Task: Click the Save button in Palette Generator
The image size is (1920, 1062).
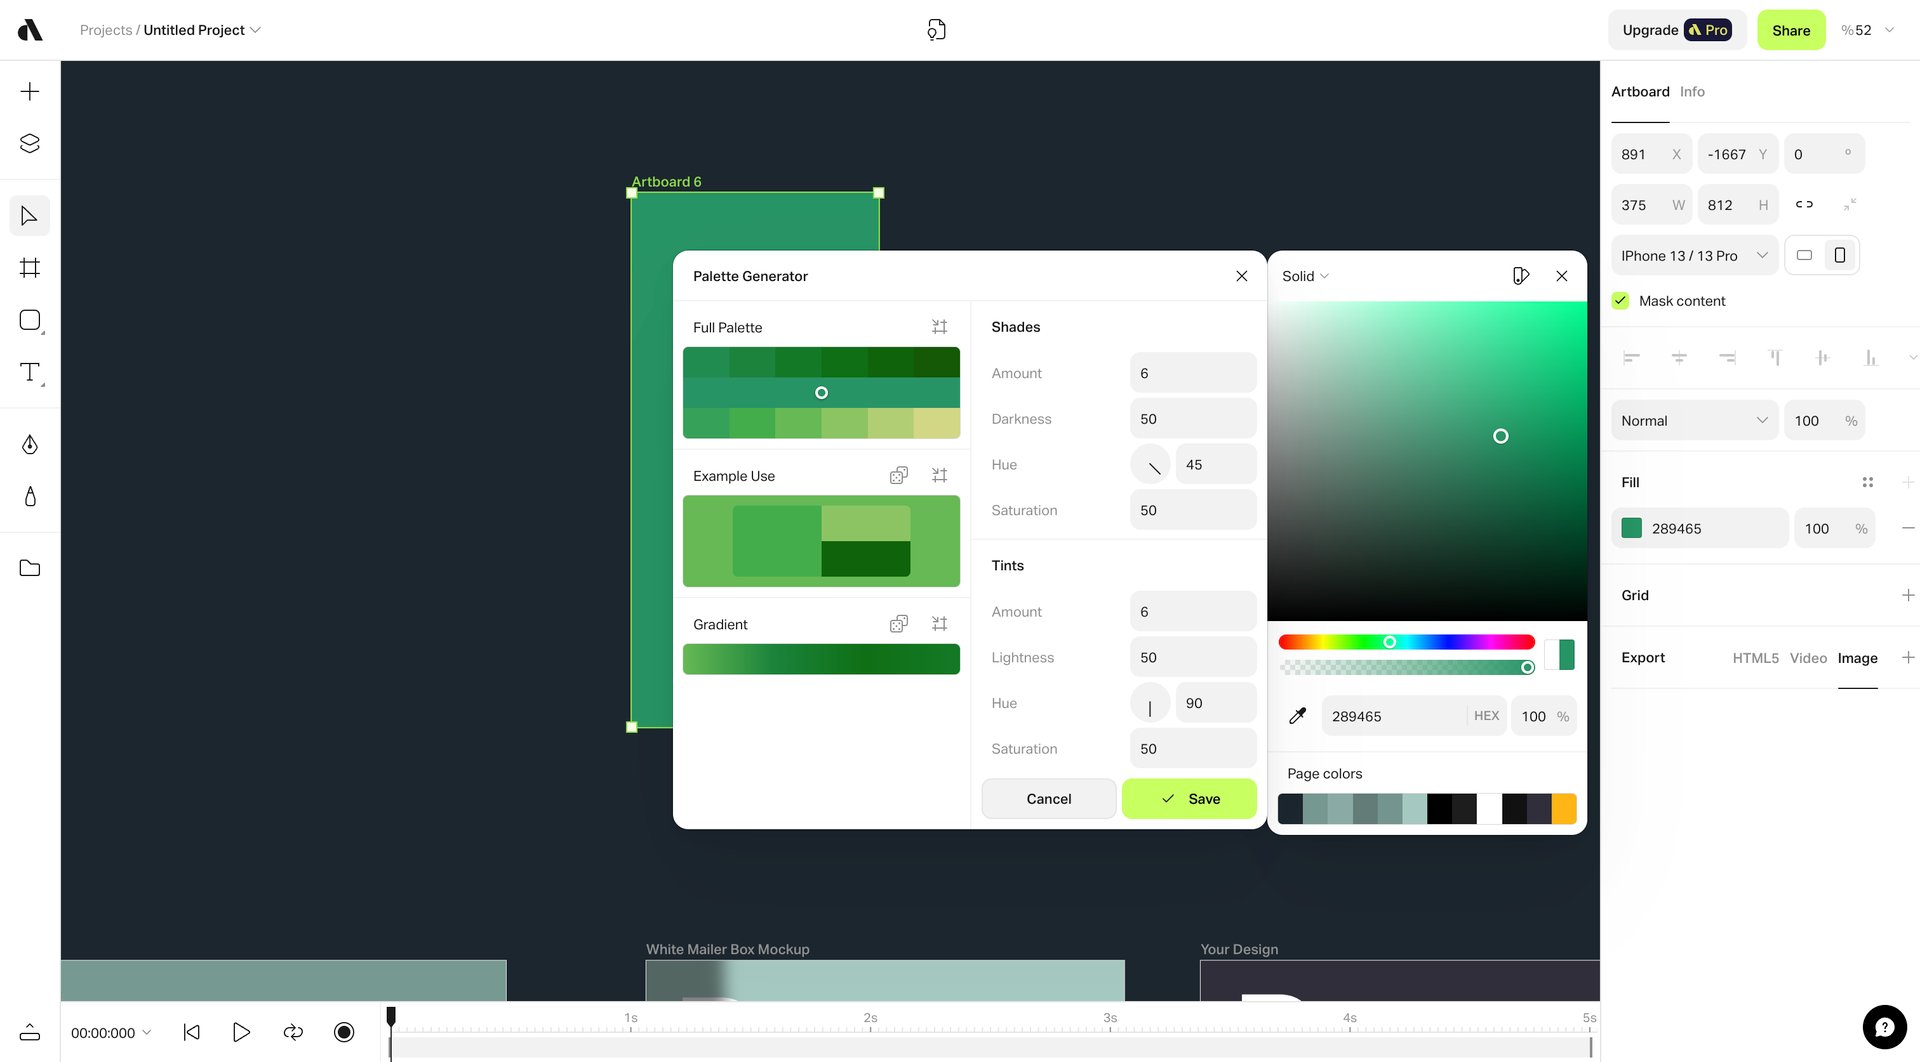Action: click(x=1189, y=799)
